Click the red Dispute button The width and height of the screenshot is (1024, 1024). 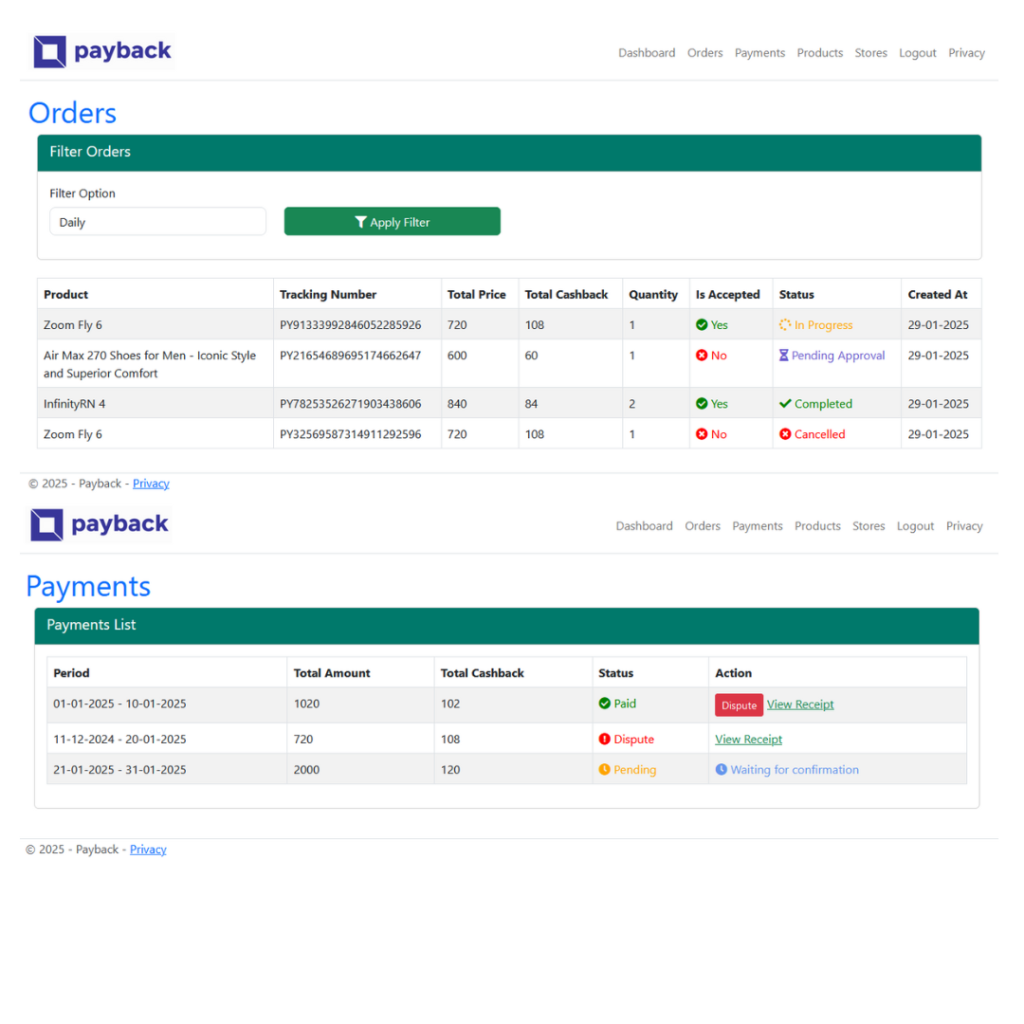click(x=739, y=705)
